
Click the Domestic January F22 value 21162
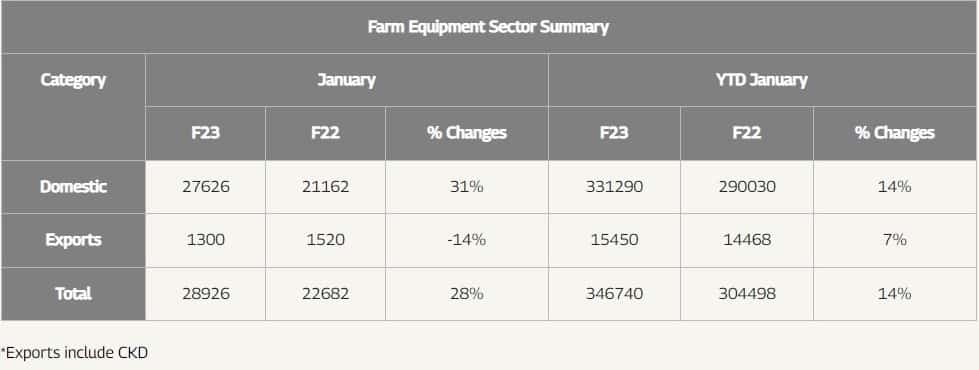[x=325, y=187]
